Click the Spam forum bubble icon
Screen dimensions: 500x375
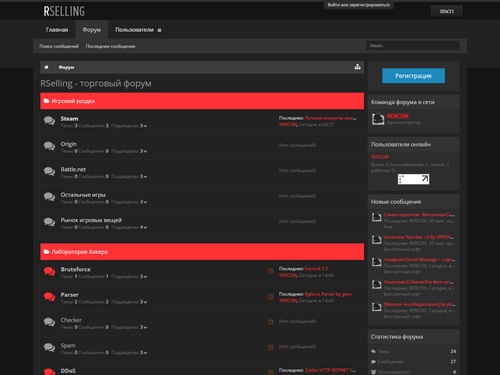[49, 347]
